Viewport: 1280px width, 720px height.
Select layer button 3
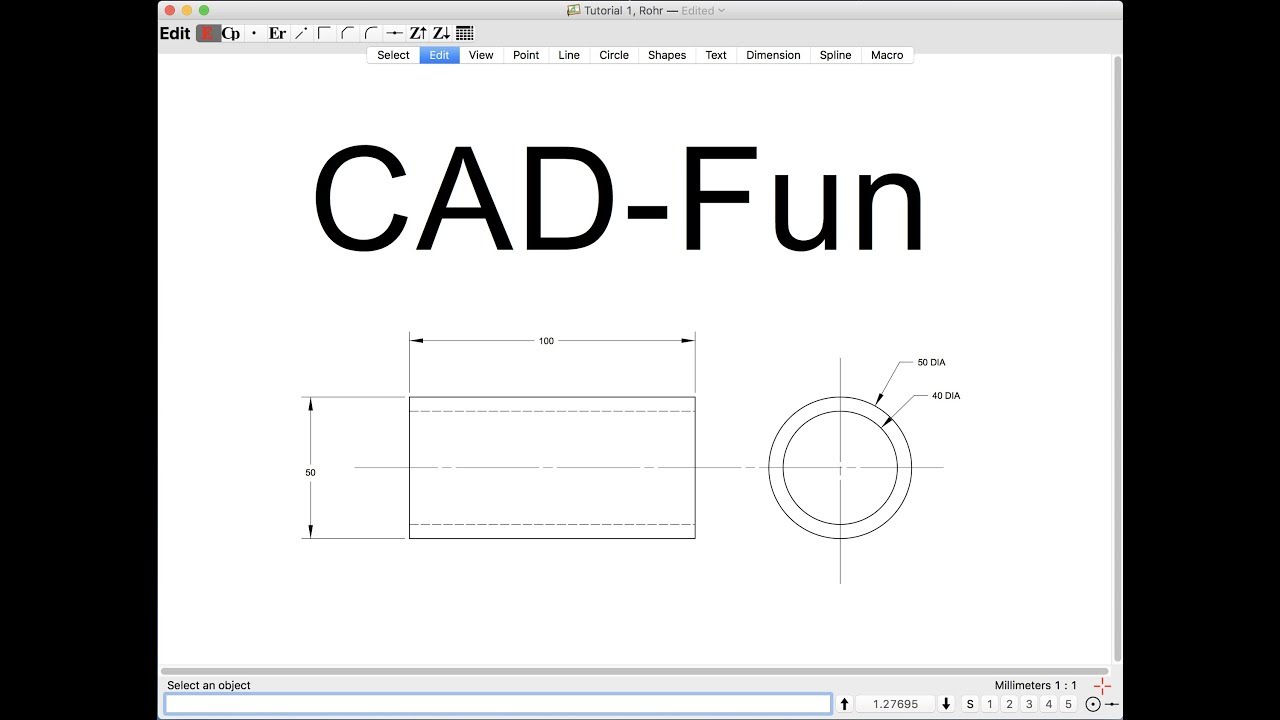coord(1029,704)
